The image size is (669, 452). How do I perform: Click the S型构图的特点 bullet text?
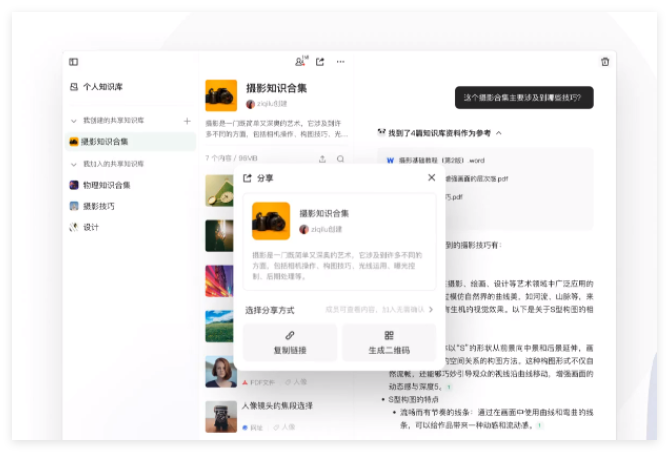coord(413,400)
